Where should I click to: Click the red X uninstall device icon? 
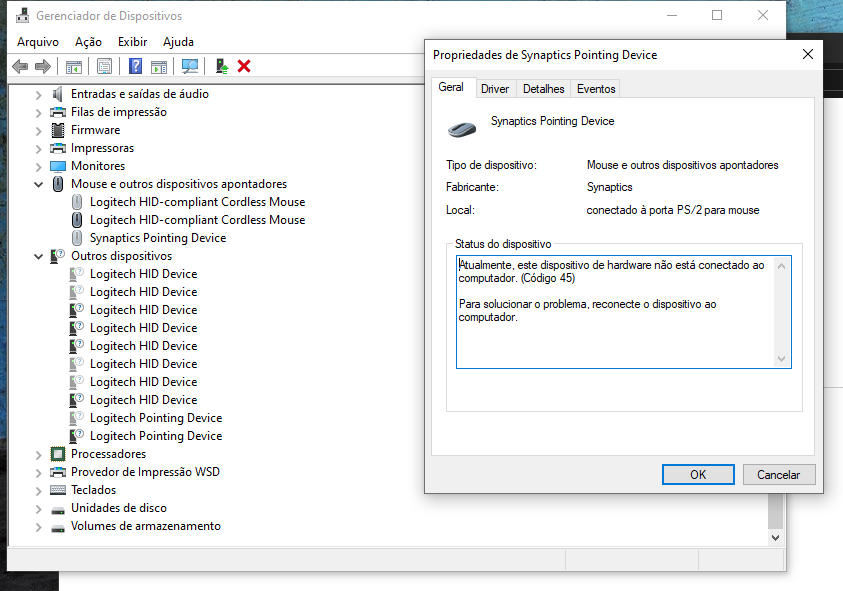click(244, 66)
